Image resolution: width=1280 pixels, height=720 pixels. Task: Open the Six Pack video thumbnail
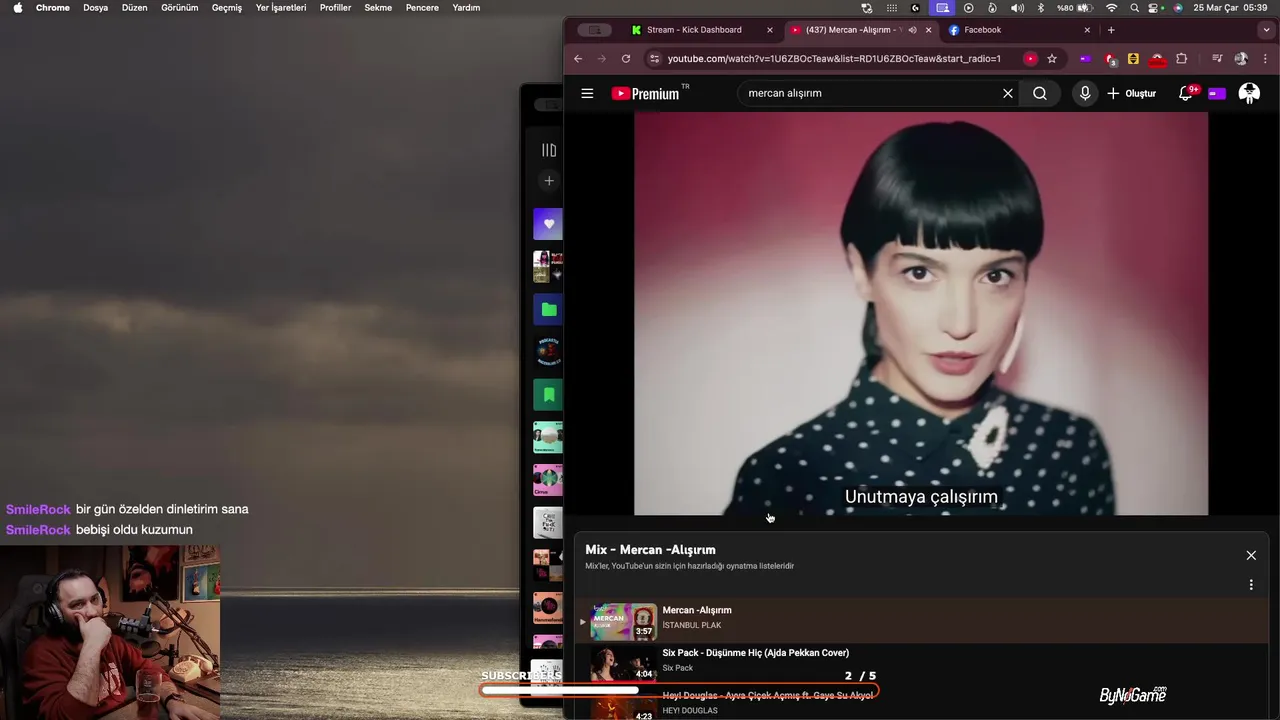624,664
